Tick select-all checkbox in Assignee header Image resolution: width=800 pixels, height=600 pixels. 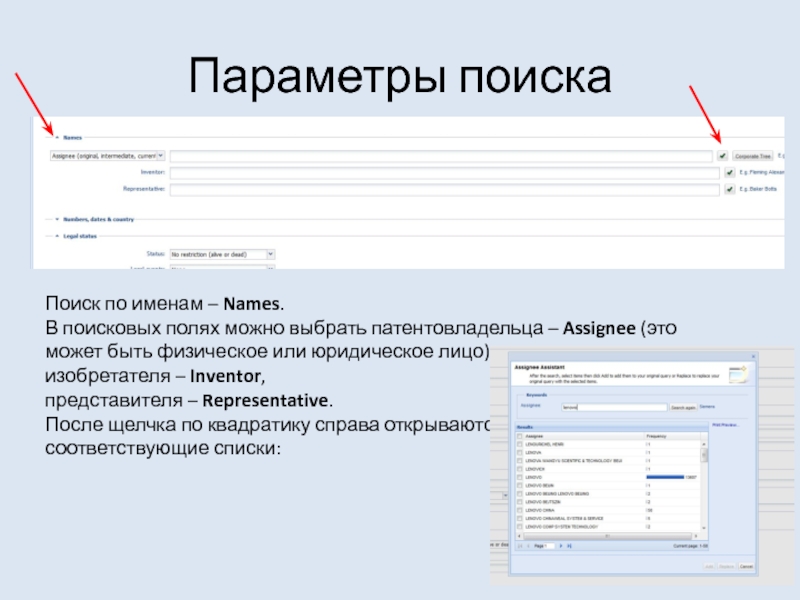520,436
